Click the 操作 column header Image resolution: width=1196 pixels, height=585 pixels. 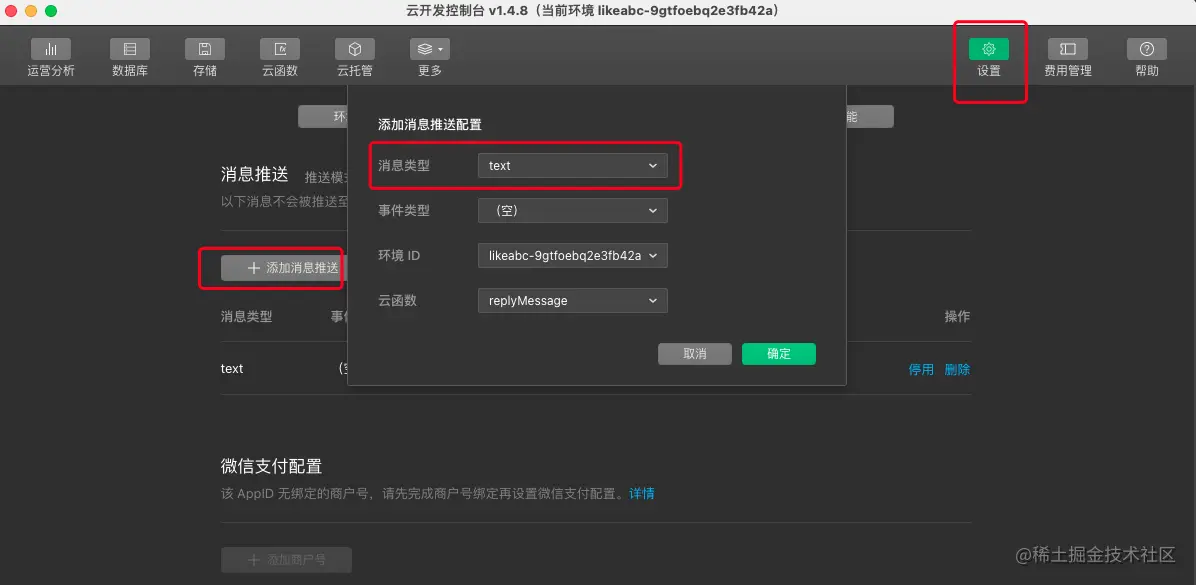pyautogui.click(x=957, y=317)
